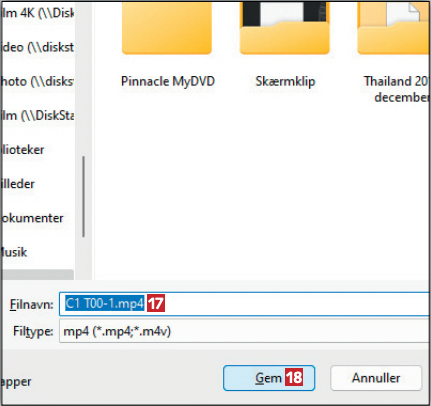Image resolution: width=431 pixels, height=406 pixels.
Task: Click the Gem save button
Action: tap(269, 378)
